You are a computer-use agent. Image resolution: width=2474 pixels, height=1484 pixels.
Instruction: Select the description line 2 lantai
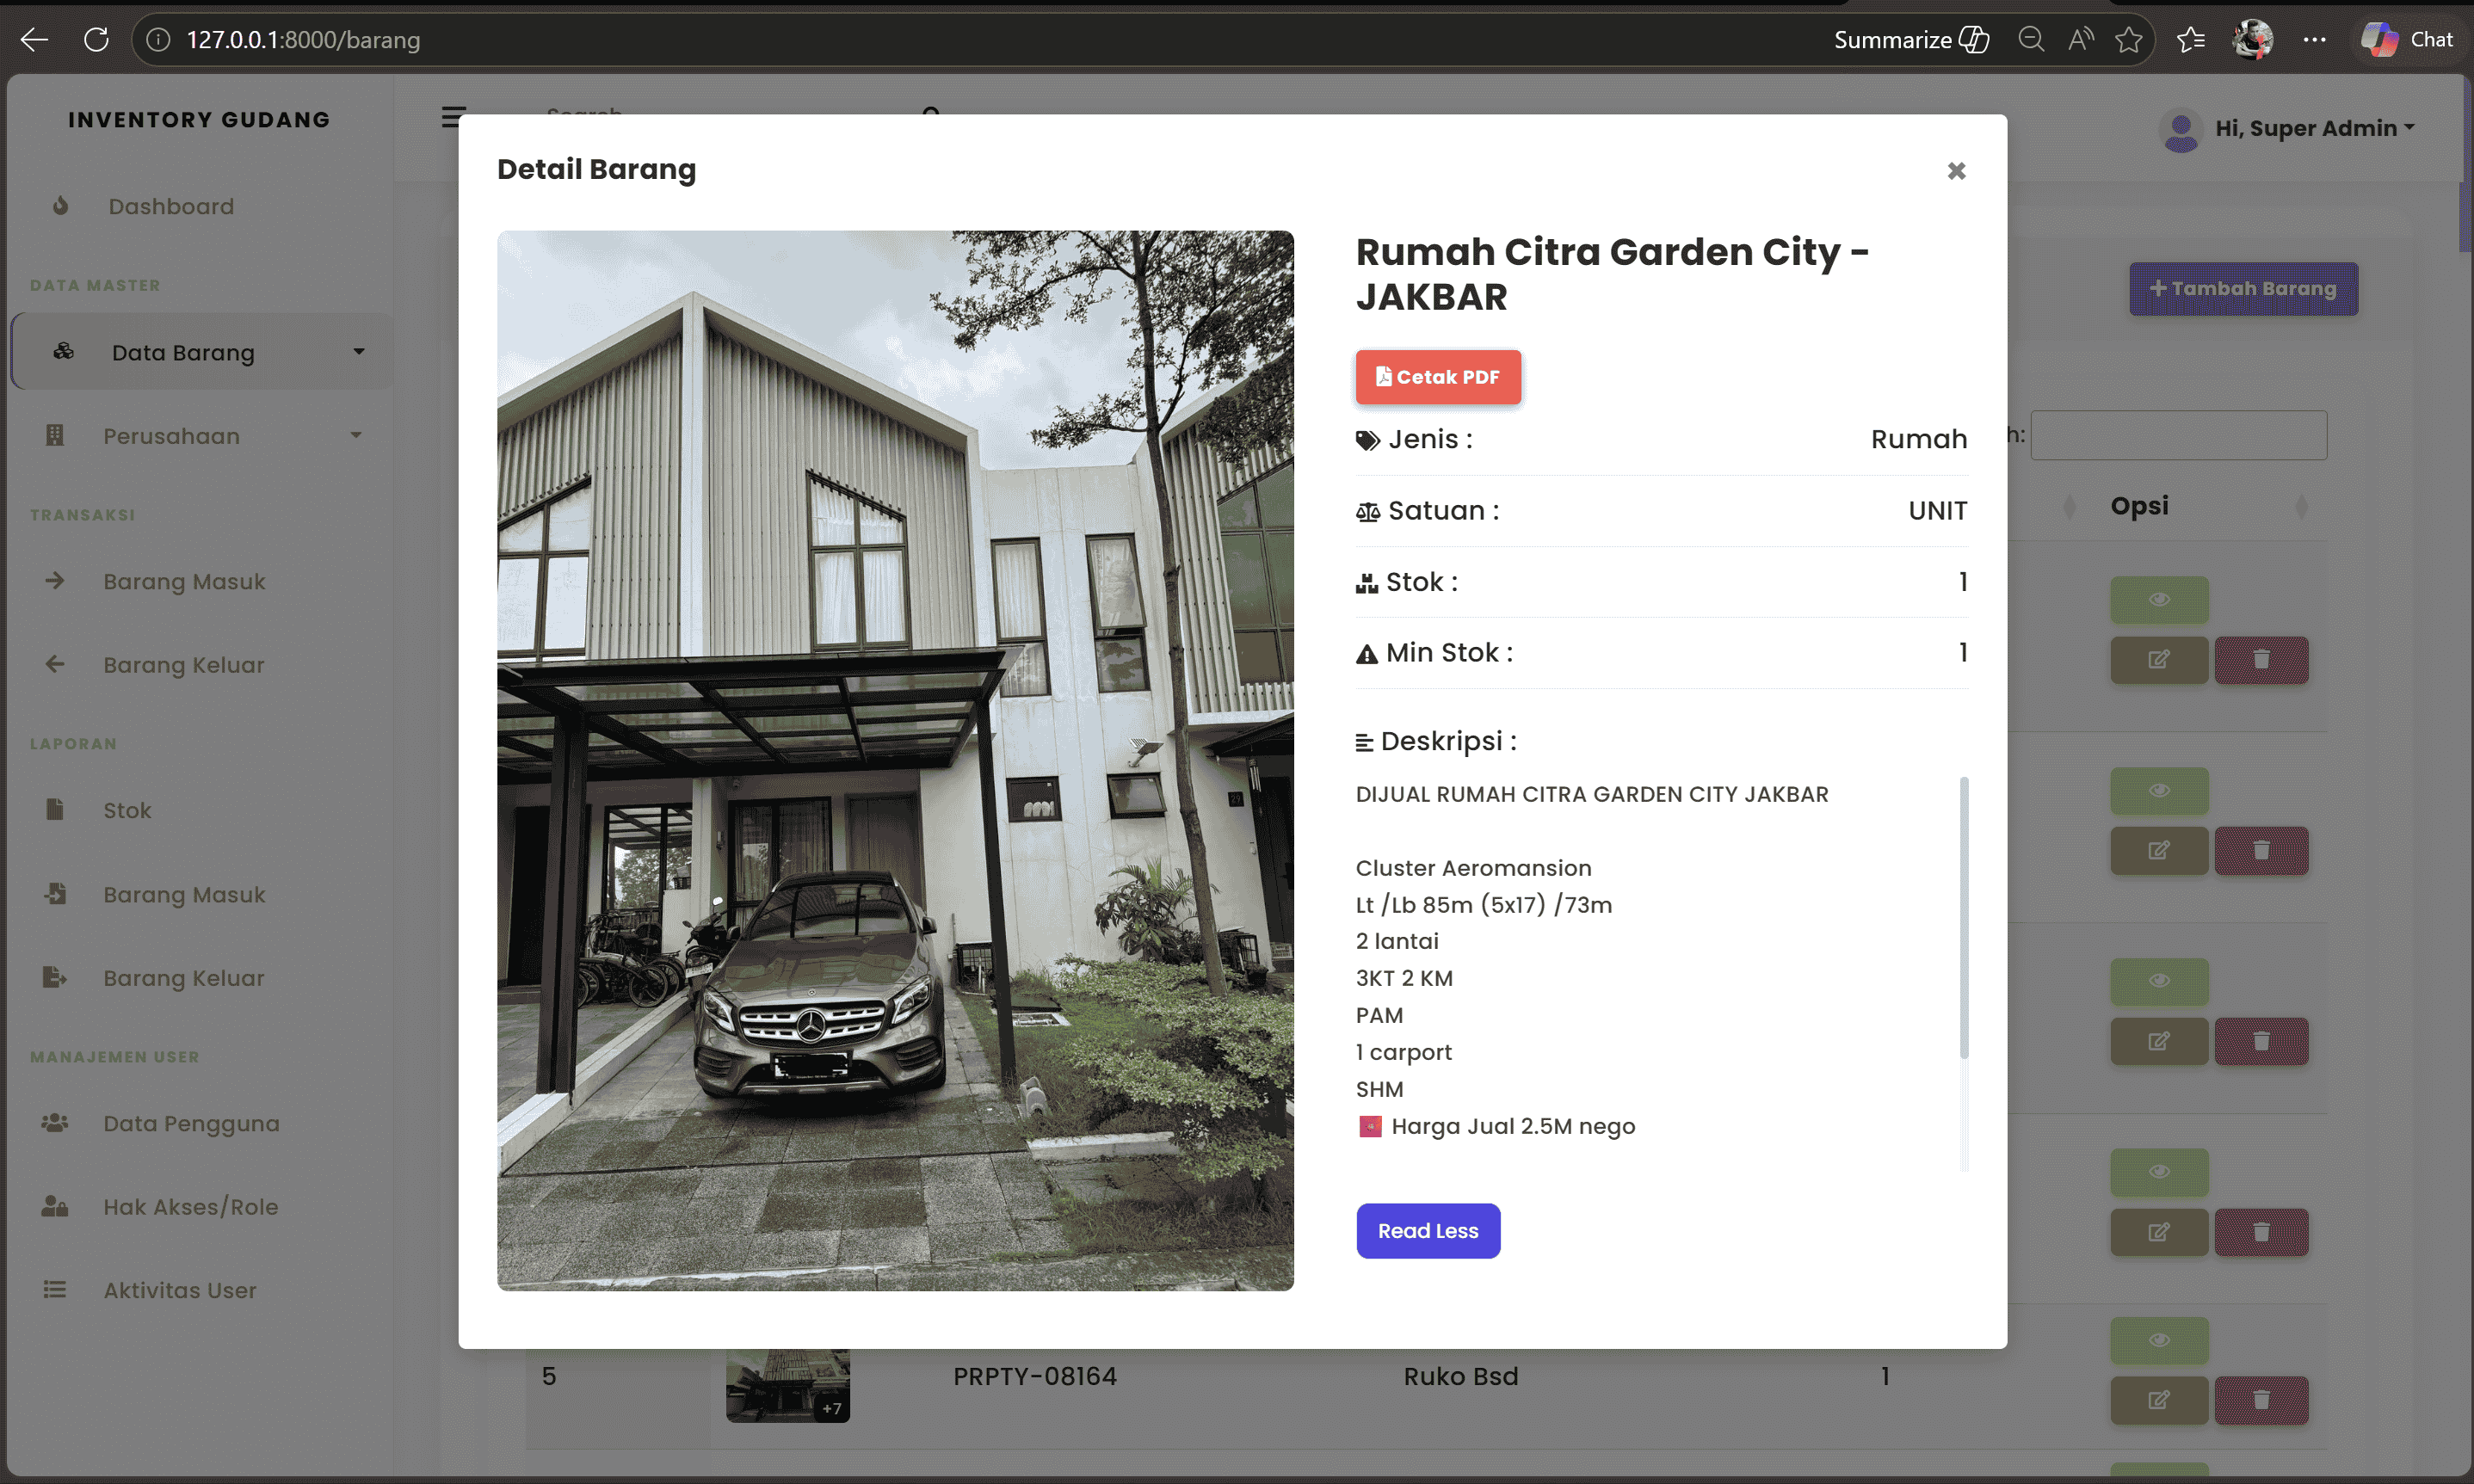(1397, 941)
